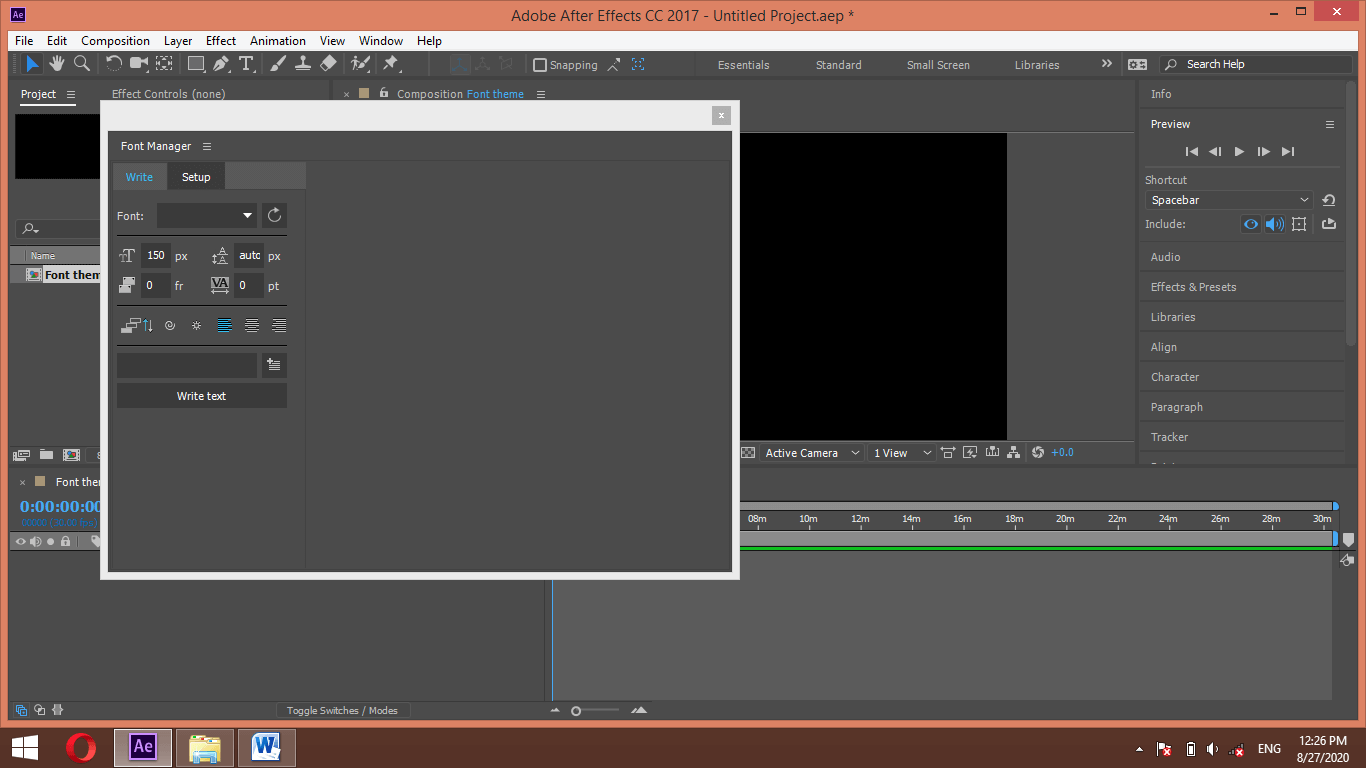Open the Spacebar shortcut dropdown

(1227, 199)
